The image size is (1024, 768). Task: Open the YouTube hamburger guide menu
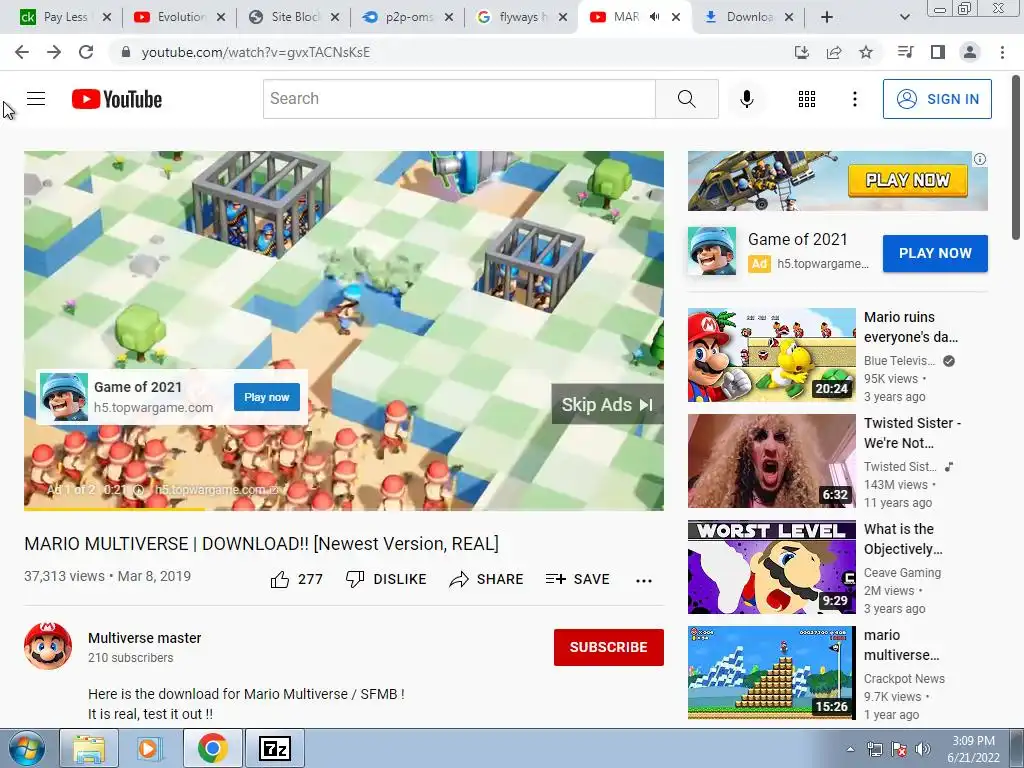(36, 99)
